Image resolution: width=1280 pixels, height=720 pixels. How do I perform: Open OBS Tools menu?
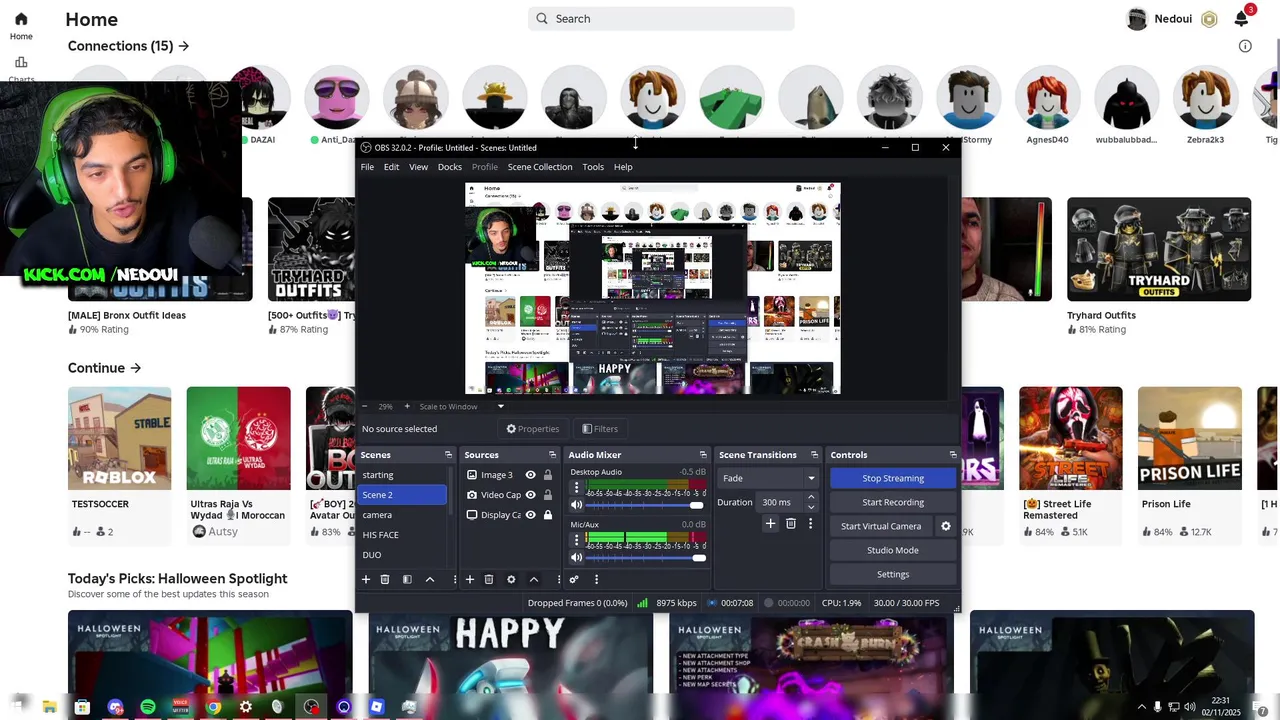[x=593, y=167]
